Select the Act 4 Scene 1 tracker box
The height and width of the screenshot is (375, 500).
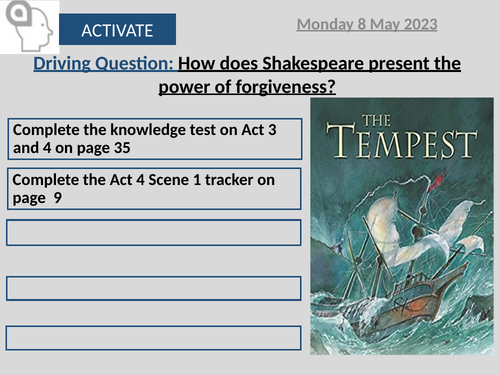pos(154,189)
